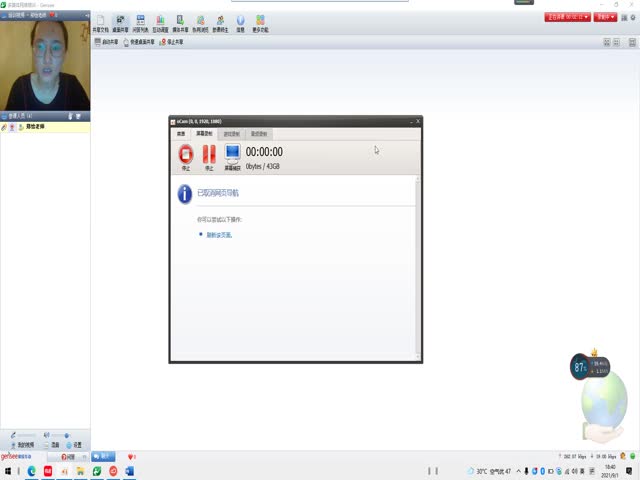Click the Settings (设置) button in bottom-left panel
Viewport: 640px width, 480px height.
[73, 444]
